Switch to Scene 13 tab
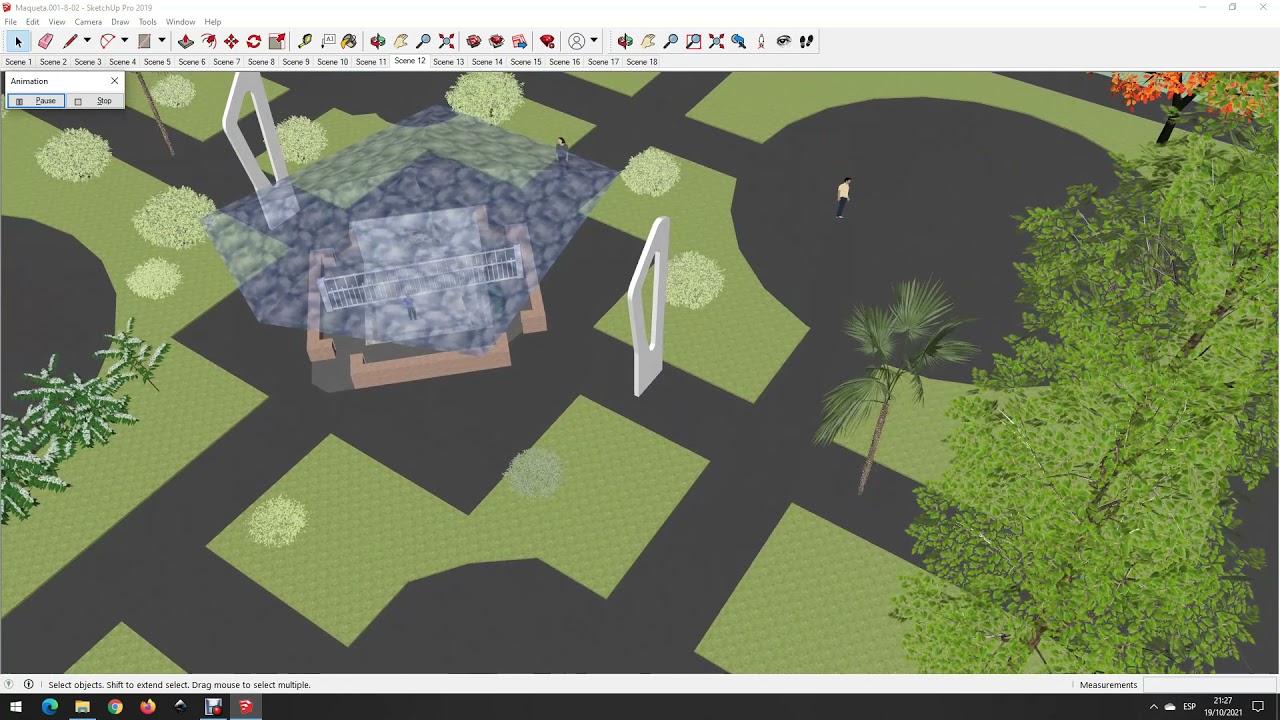Image resolution: width=1280 pixels, height=720 pixels. [448, 62]
